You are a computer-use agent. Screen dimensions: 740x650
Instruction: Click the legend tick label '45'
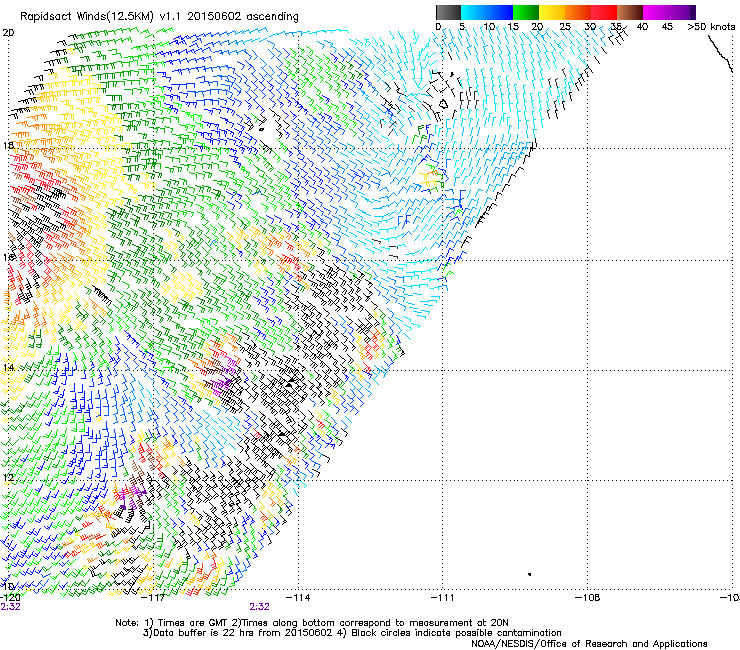667,27
